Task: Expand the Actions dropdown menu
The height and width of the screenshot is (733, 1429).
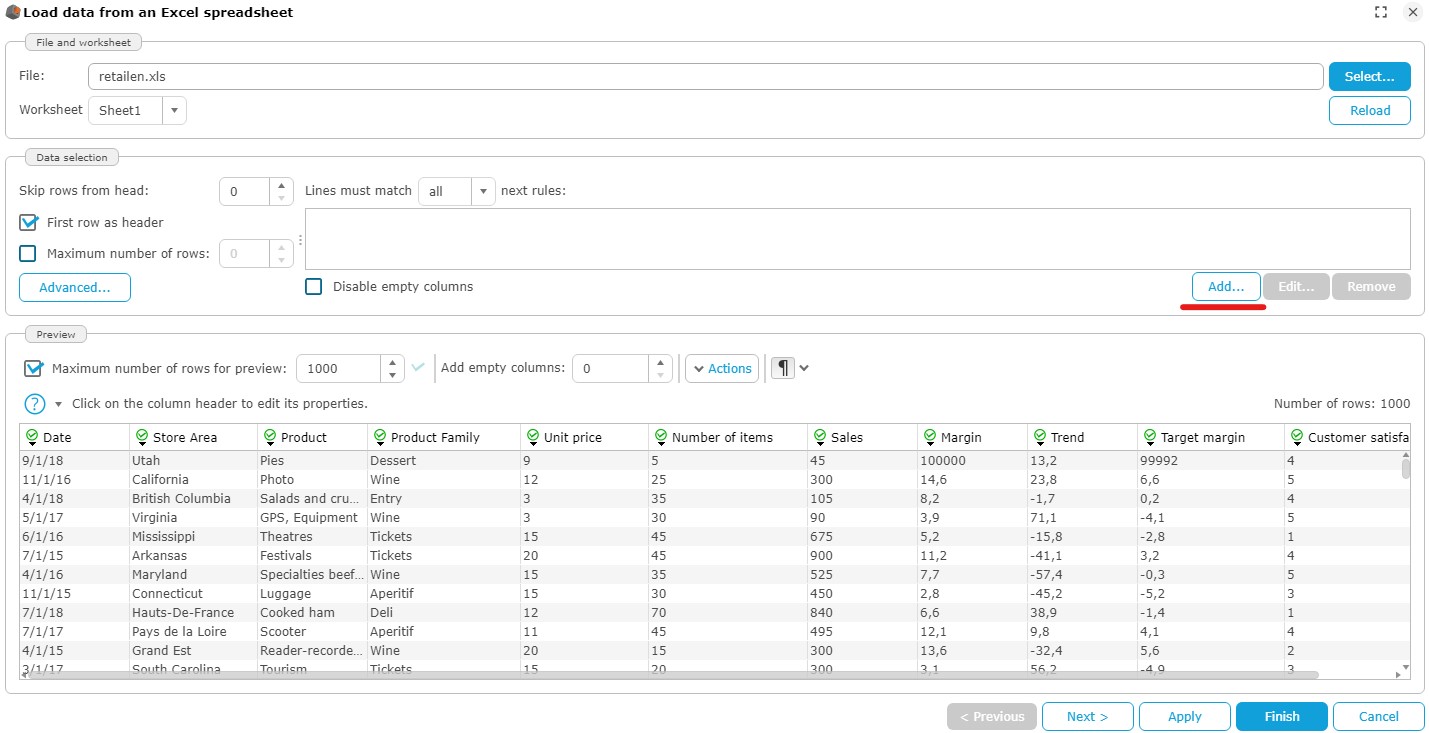Action: point(722,368)
